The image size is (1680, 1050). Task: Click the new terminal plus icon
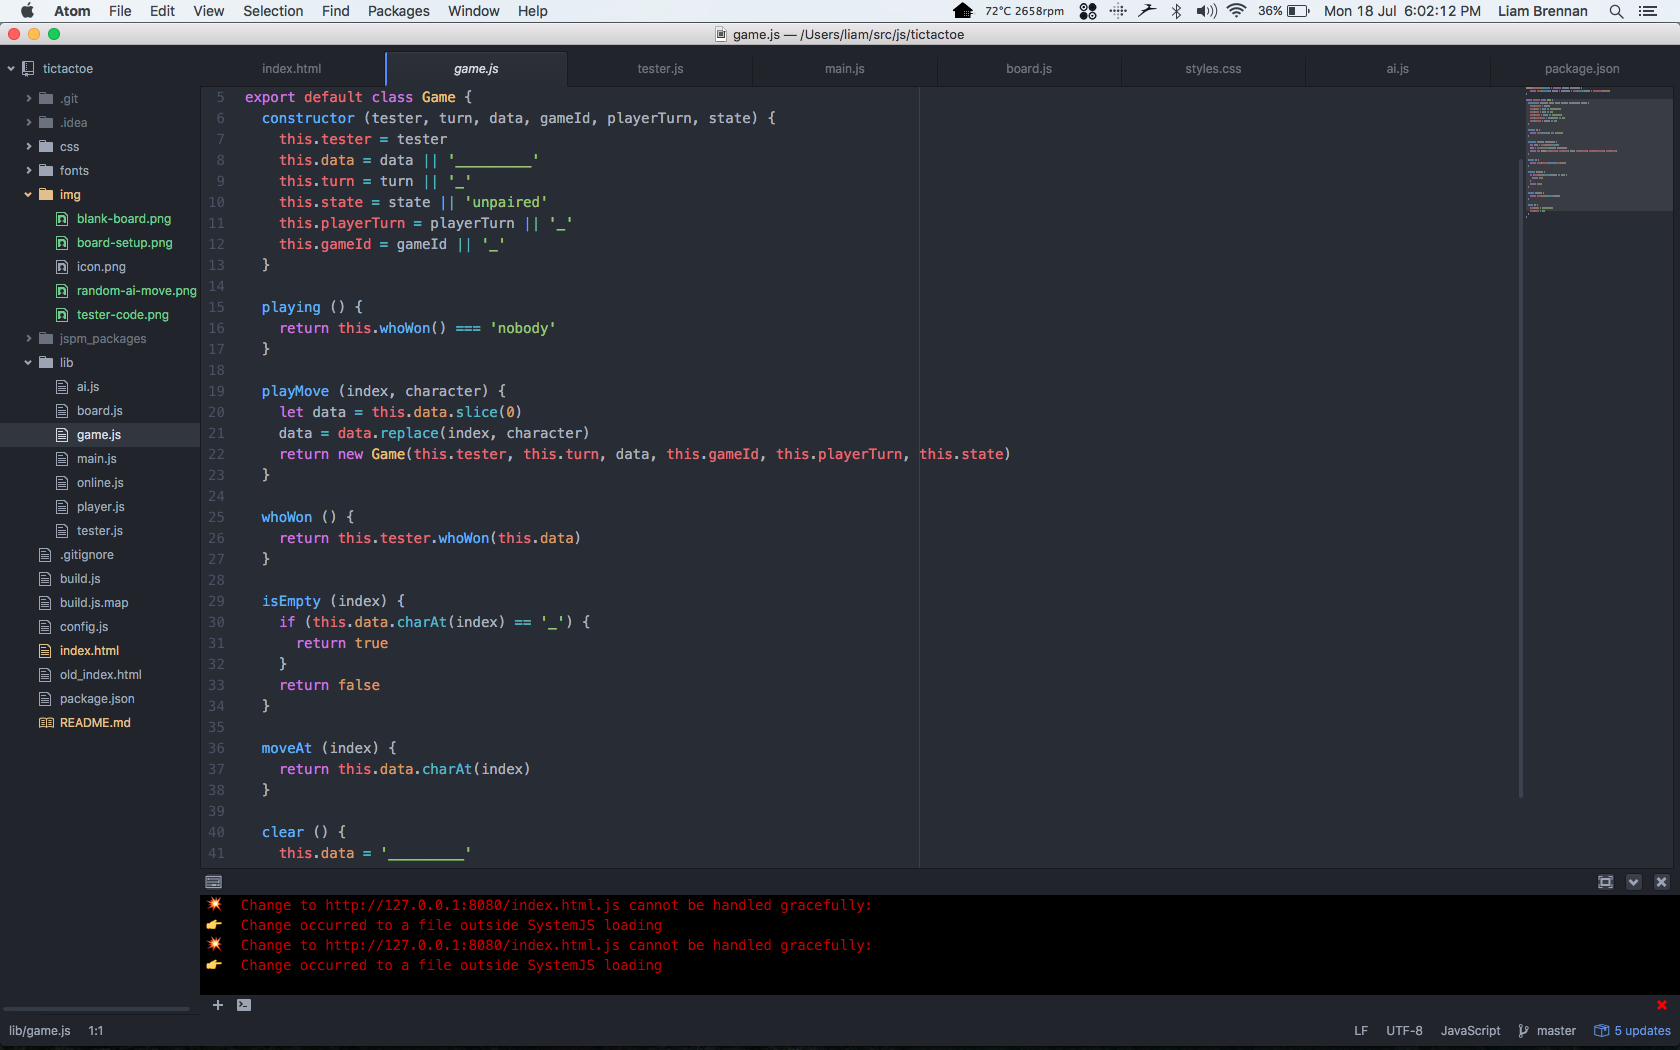(x=217, y=1005)
